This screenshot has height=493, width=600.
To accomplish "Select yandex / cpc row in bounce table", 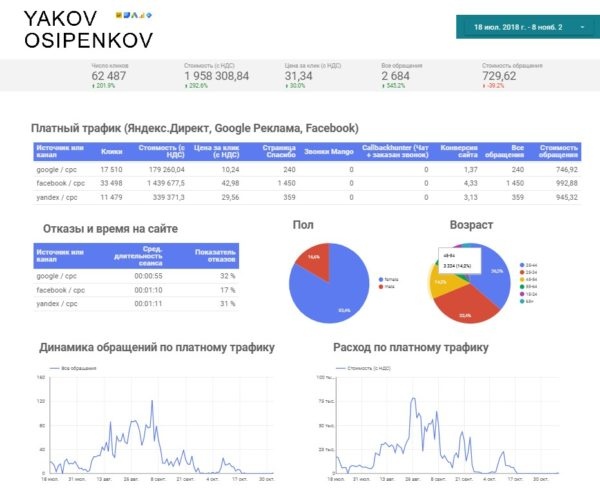I will coord(136,304).
